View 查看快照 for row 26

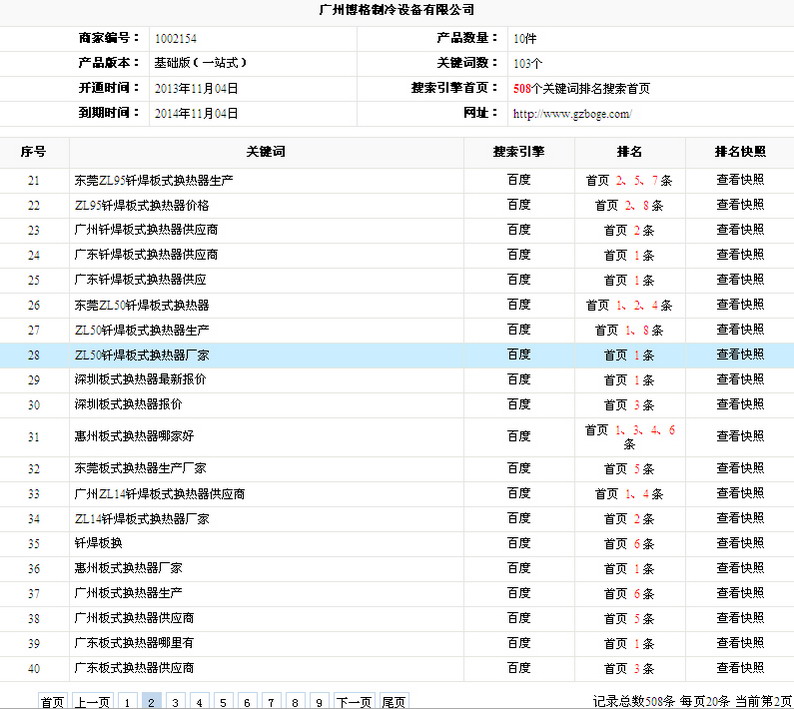click(x=740, y=304)
